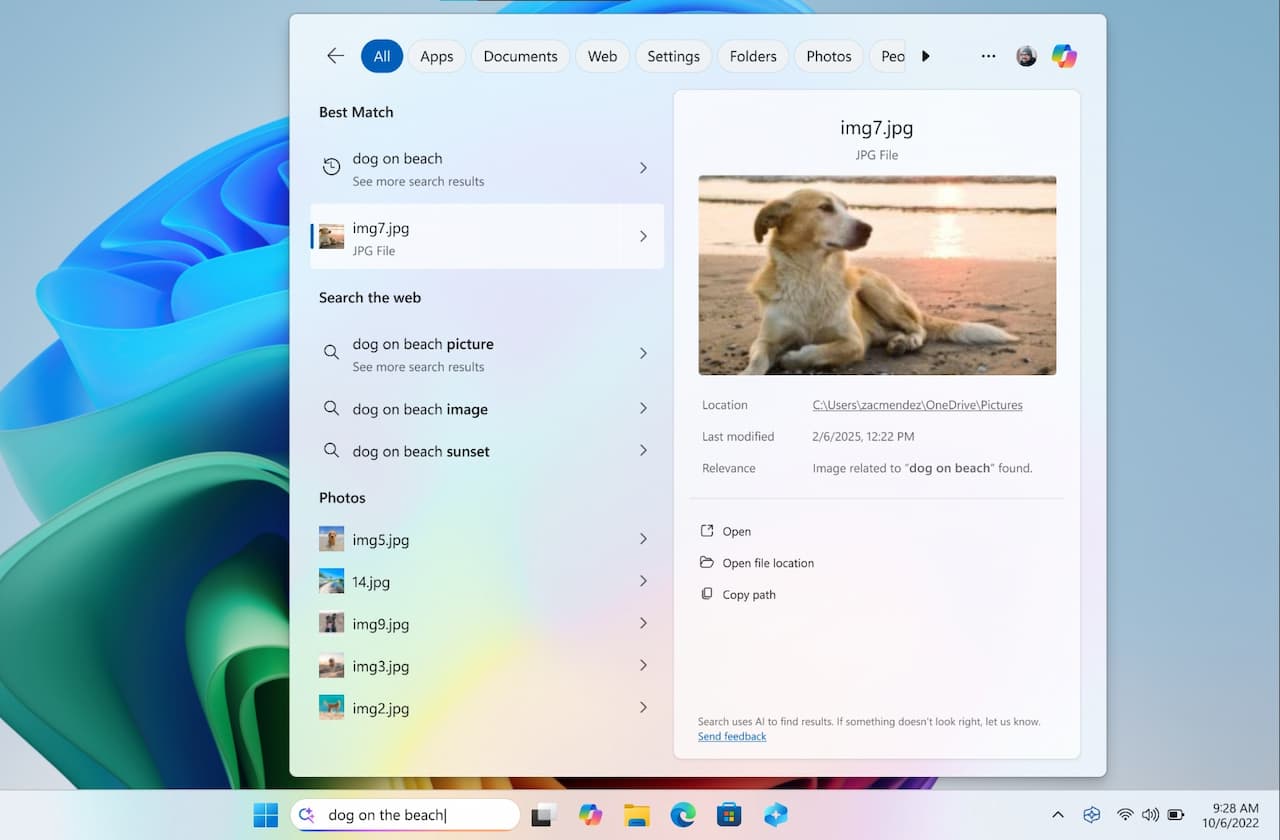Click the taskbar search input box
1280x840 pixels.
click(405, 815)
